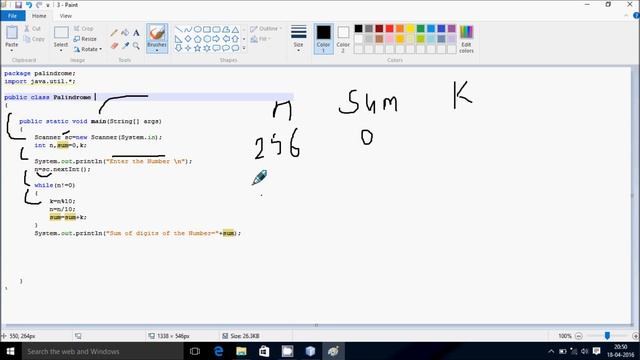Collapse the ribbon with the chevron
The image size is (640, 360).
click(626, 16)
